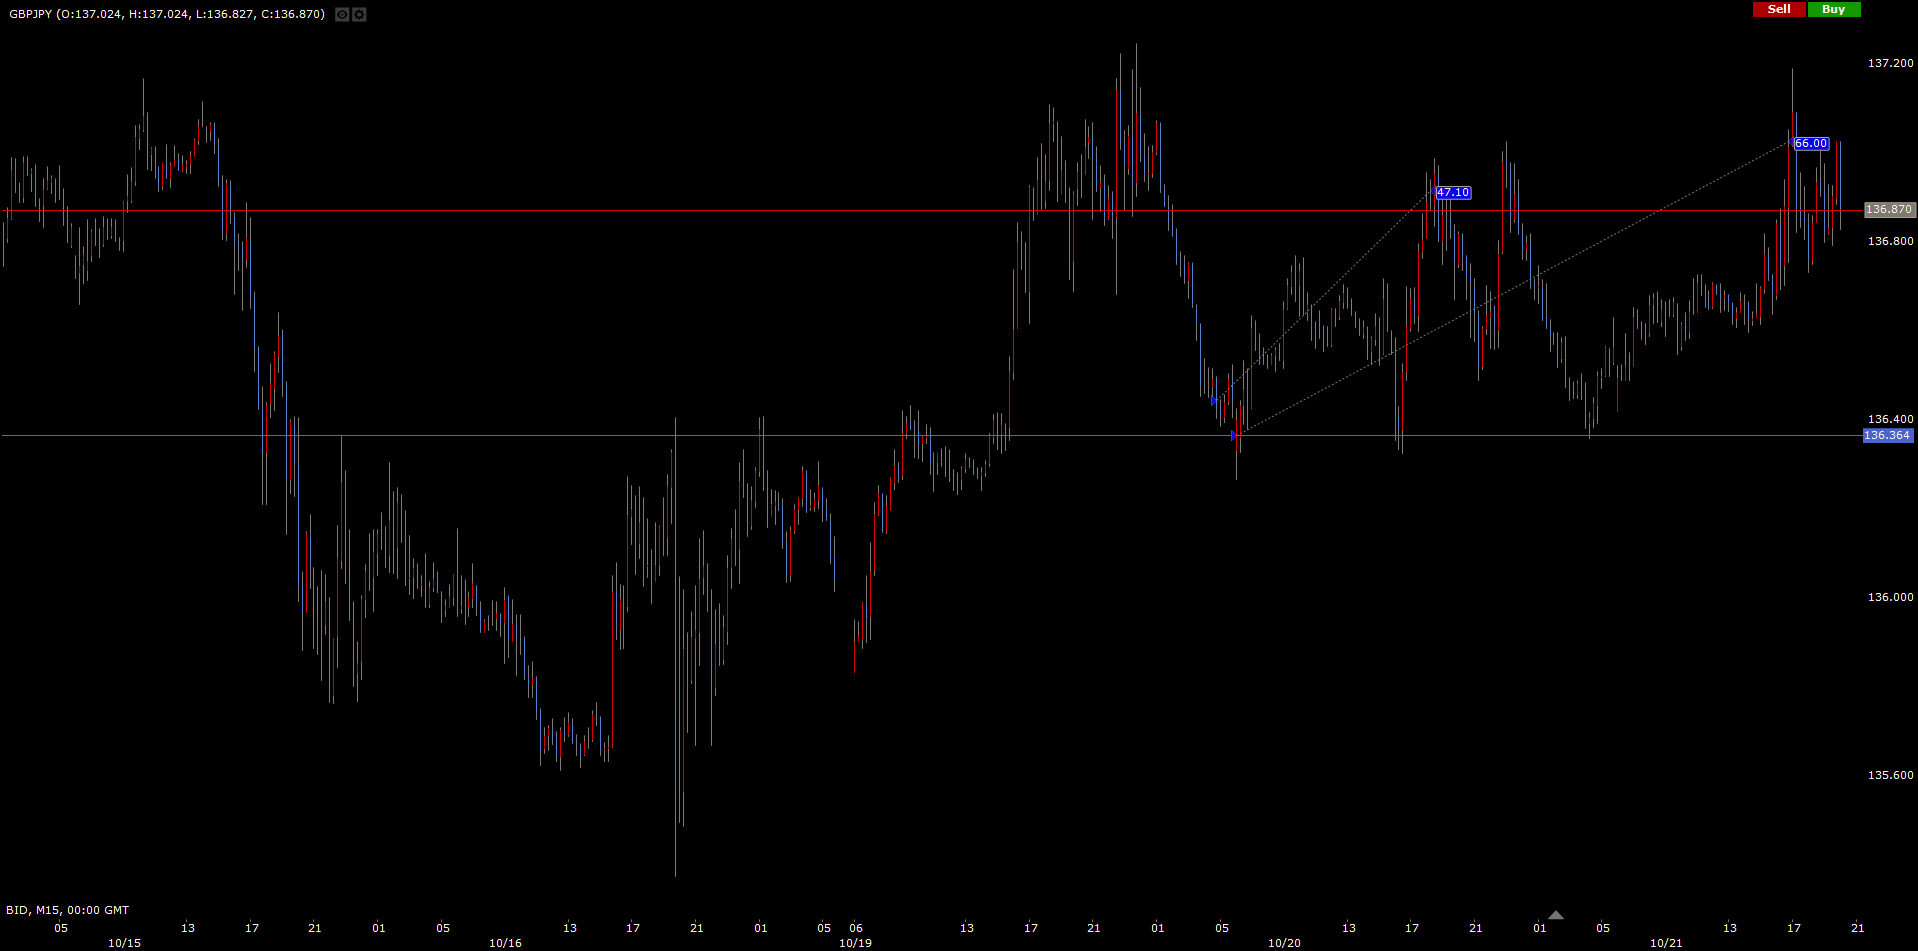Click the gray triangle marker on time axis
This screenshot has width=1918, height=951.
pos(1555,915)
